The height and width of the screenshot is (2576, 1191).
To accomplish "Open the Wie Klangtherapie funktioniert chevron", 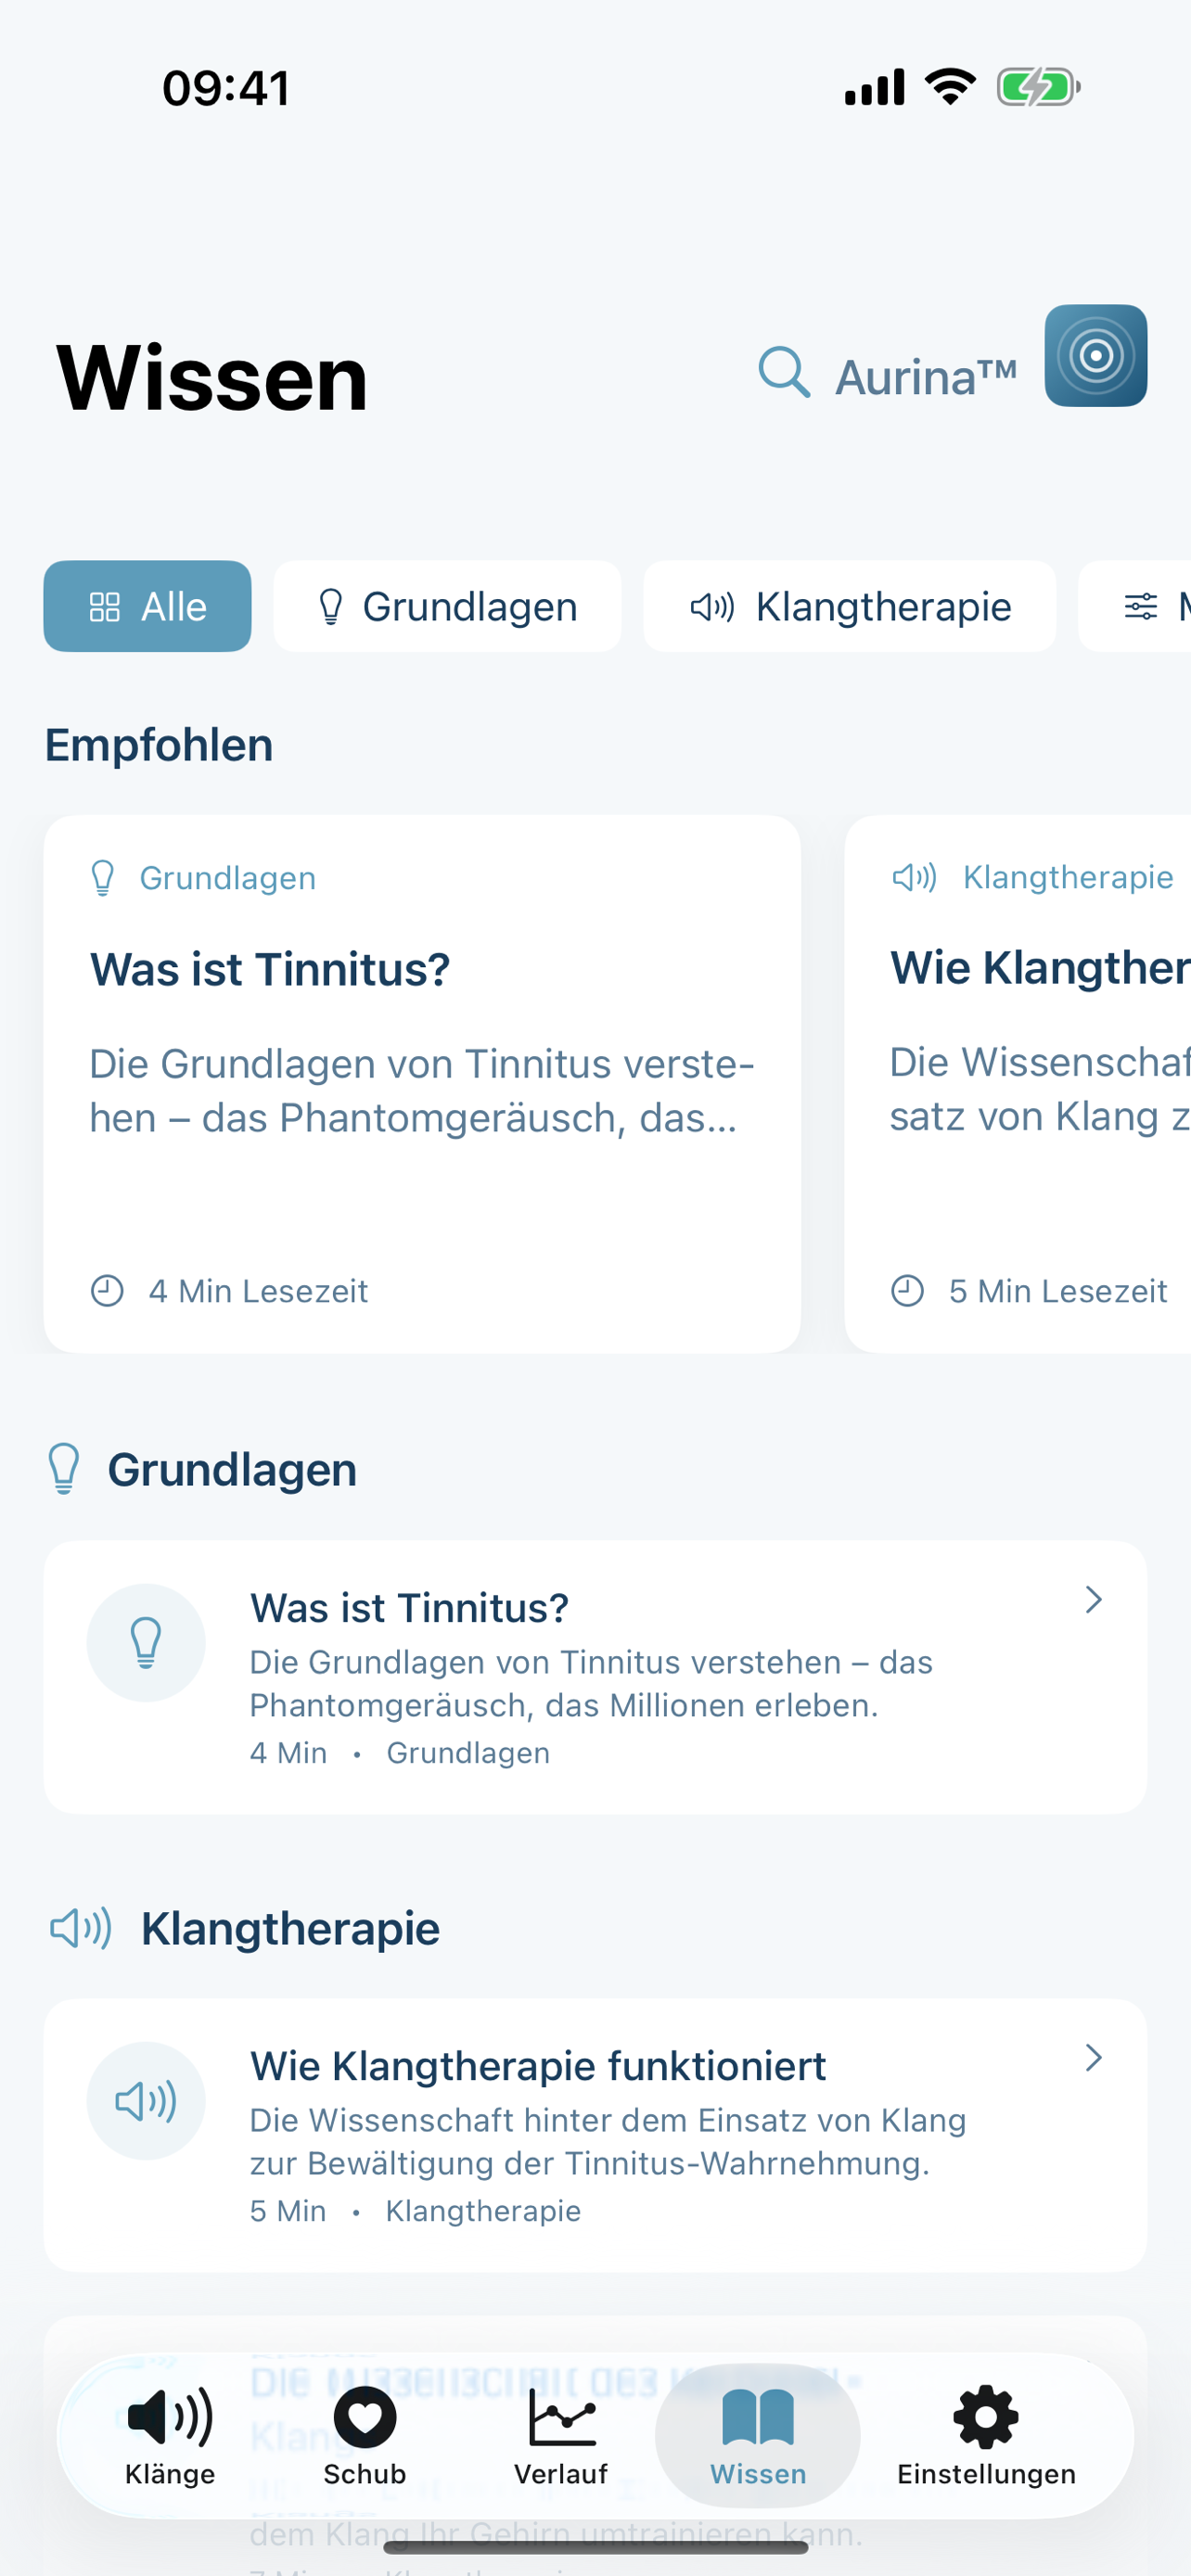I will point(1094,2058).
